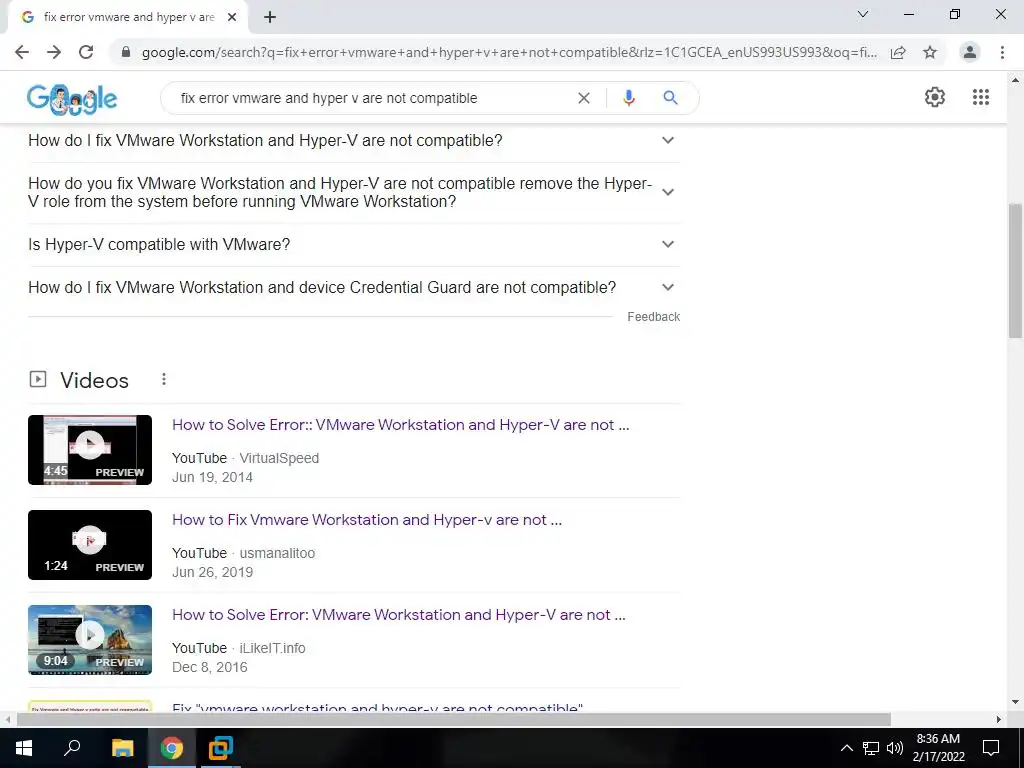Image resolution: width=1024 pixels, height=768 pixels.
Task: Click the vertical scrollbar thumb
Action: [1015, 271]
